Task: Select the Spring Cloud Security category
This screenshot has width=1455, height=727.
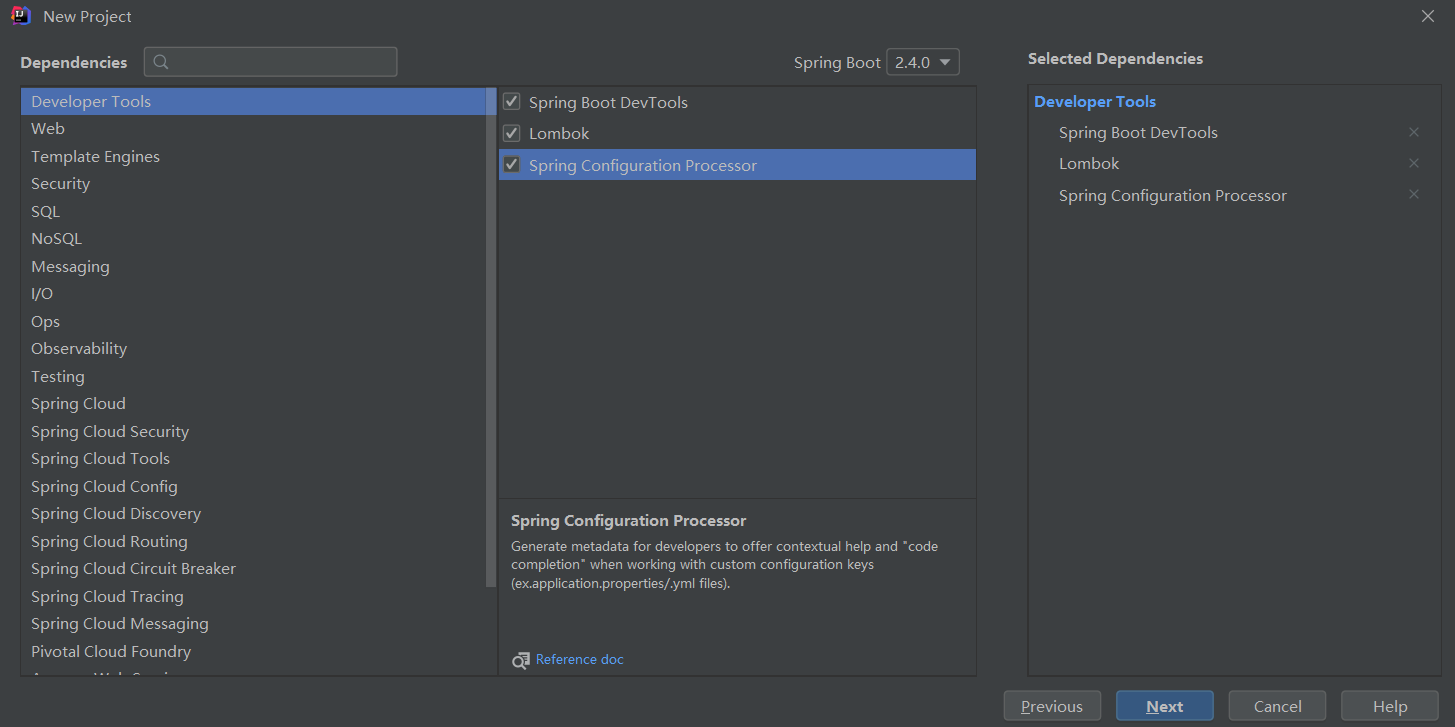Action: [x=253, y=431]
